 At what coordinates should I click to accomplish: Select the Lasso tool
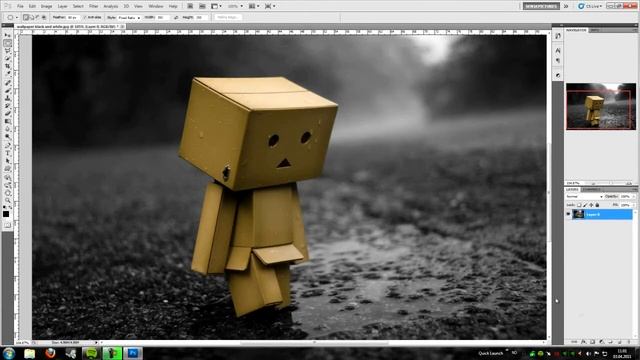7,51
